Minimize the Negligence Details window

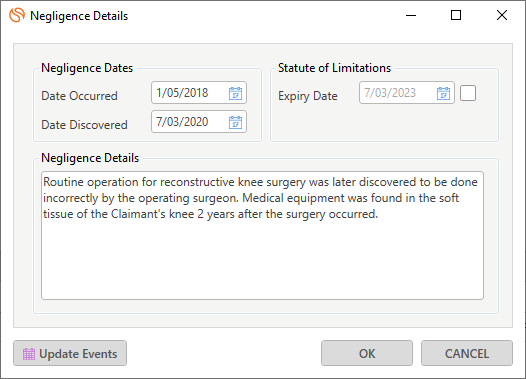tap(411, 15)
